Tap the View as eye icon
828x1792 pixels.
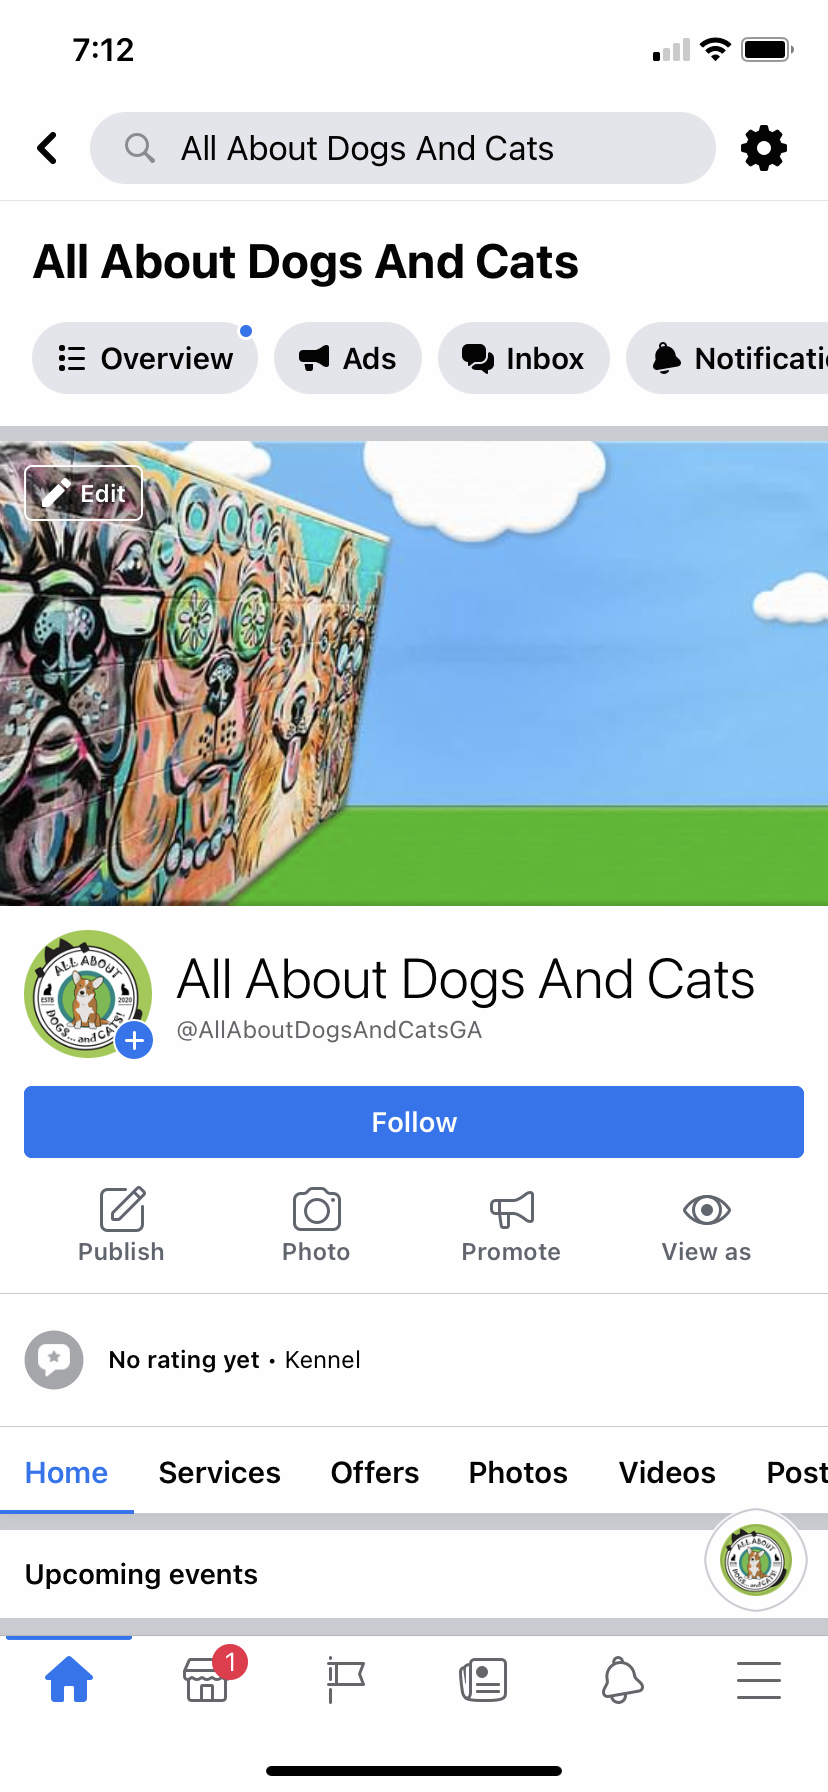[x=706, y=1210]
